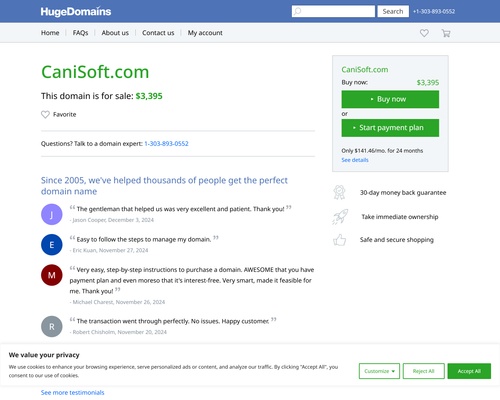Open My account
The image size is (500, 400).
[205, 33]
